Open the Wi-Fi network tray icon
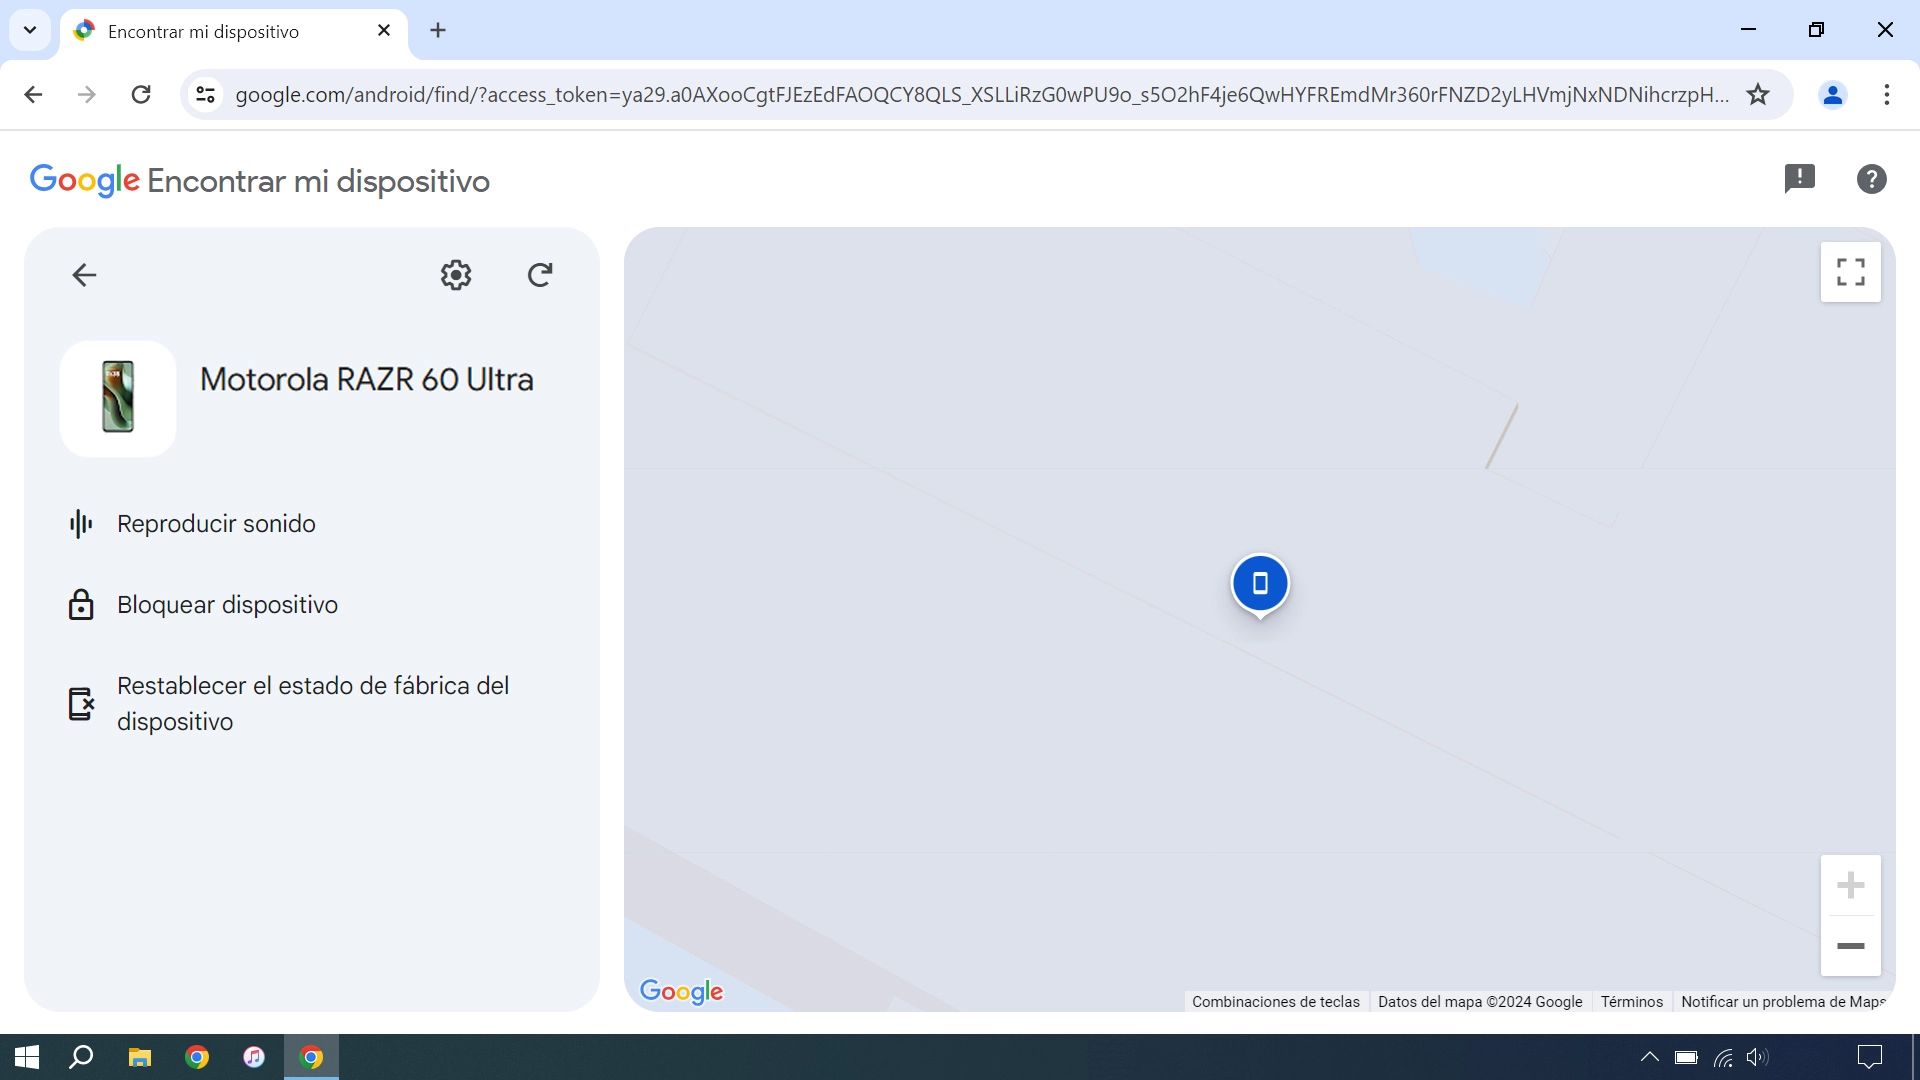Screen dimensions: 1920x1080 point(1723,1057)
